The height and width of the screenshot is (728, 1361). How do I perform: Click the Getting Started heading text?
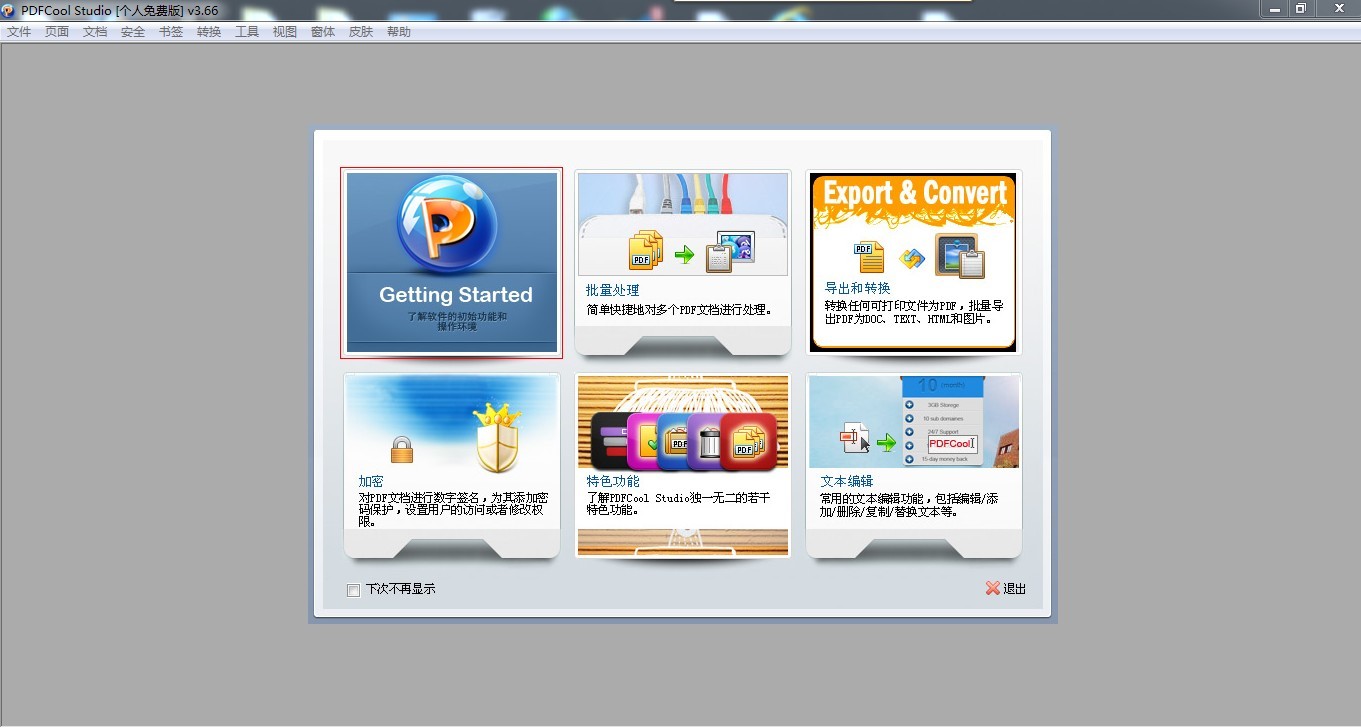tap(455, 295)
